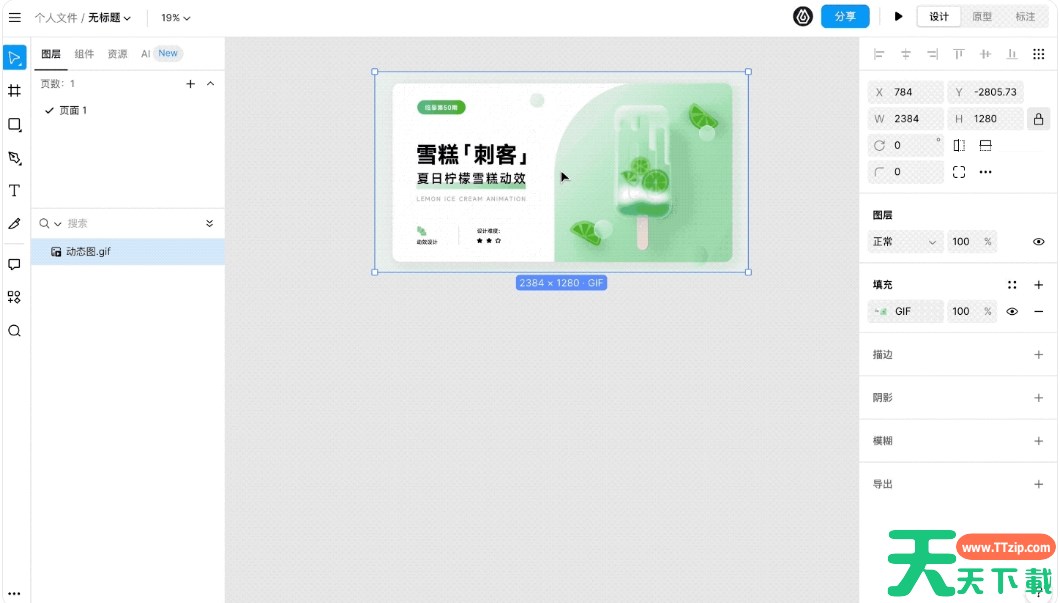Screen dimensions: 1060x603
Task: Click the play preview button
Action: point(898,17)
